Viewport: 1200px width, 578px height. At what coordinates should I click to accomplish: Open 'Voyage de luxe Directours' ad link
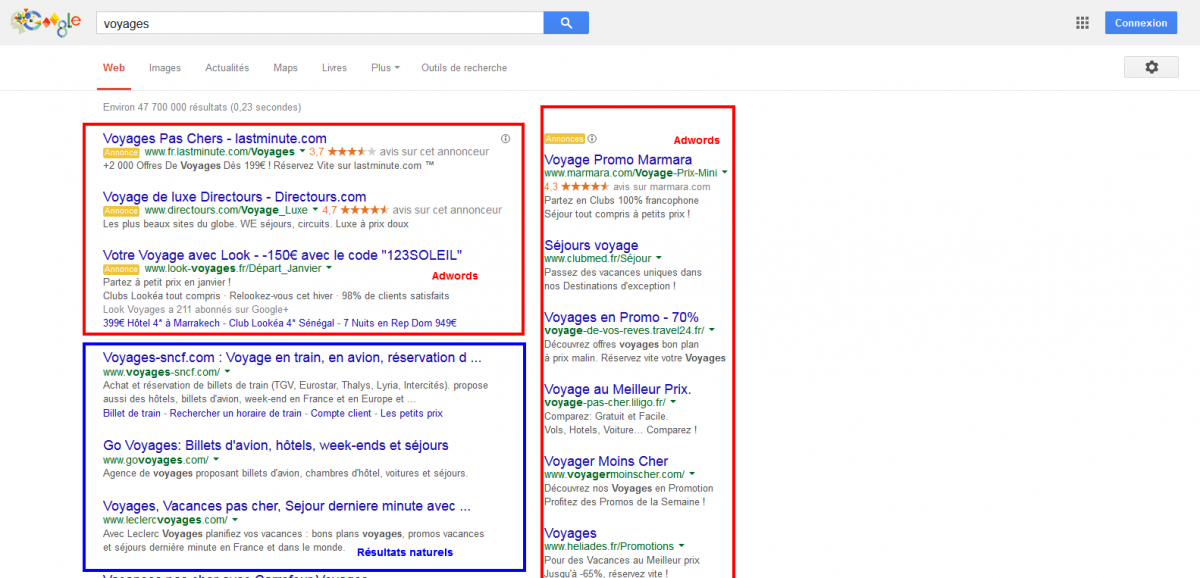pyautogui.click(x=235, y=196)
